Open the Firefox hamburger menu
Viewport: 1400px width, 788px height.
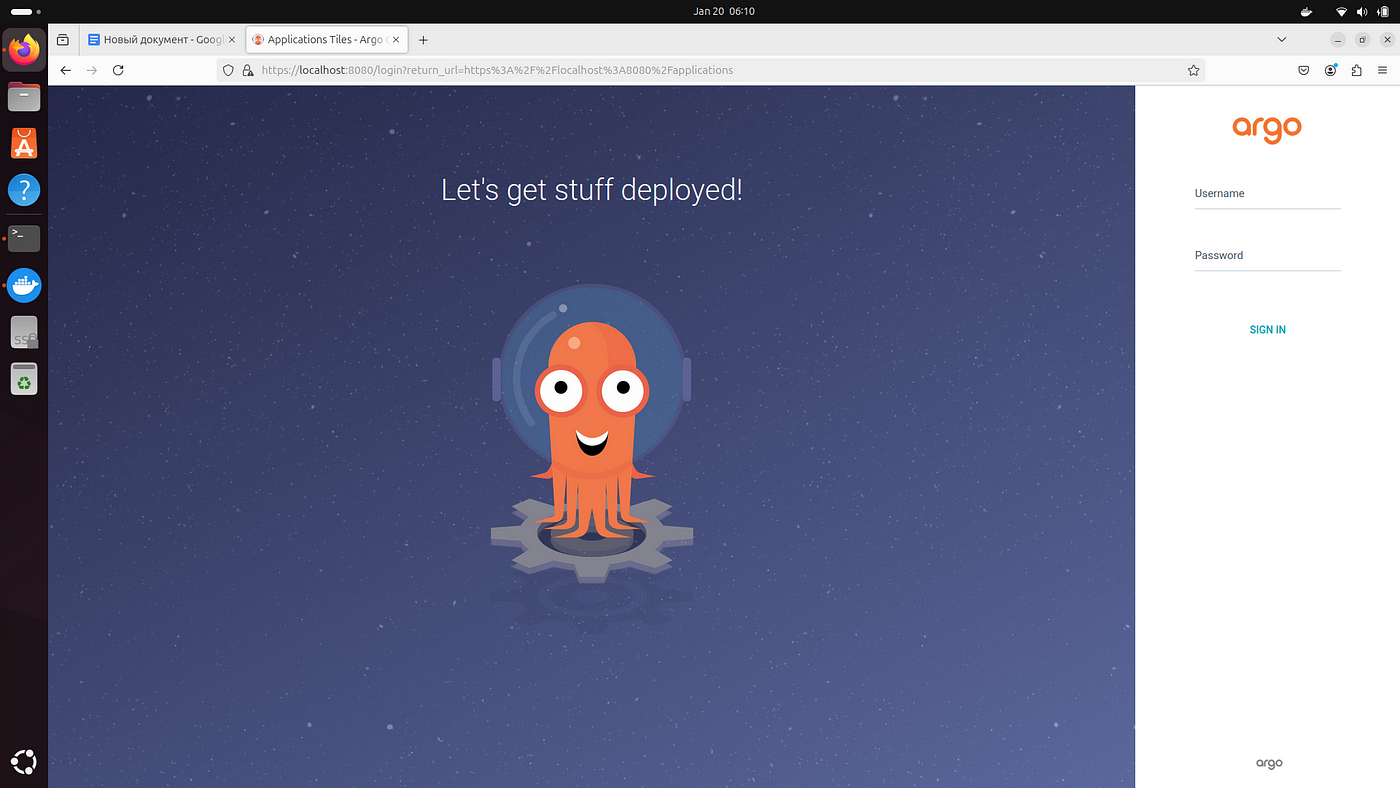tap(1383, 70)
